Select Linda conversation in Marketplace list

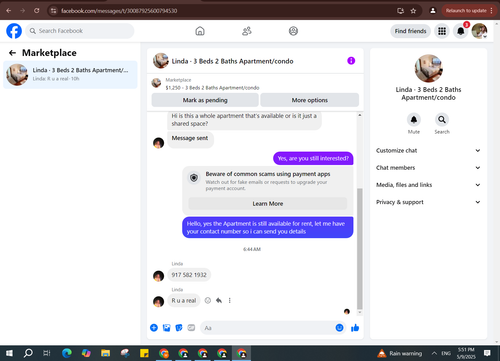point(70,74)
